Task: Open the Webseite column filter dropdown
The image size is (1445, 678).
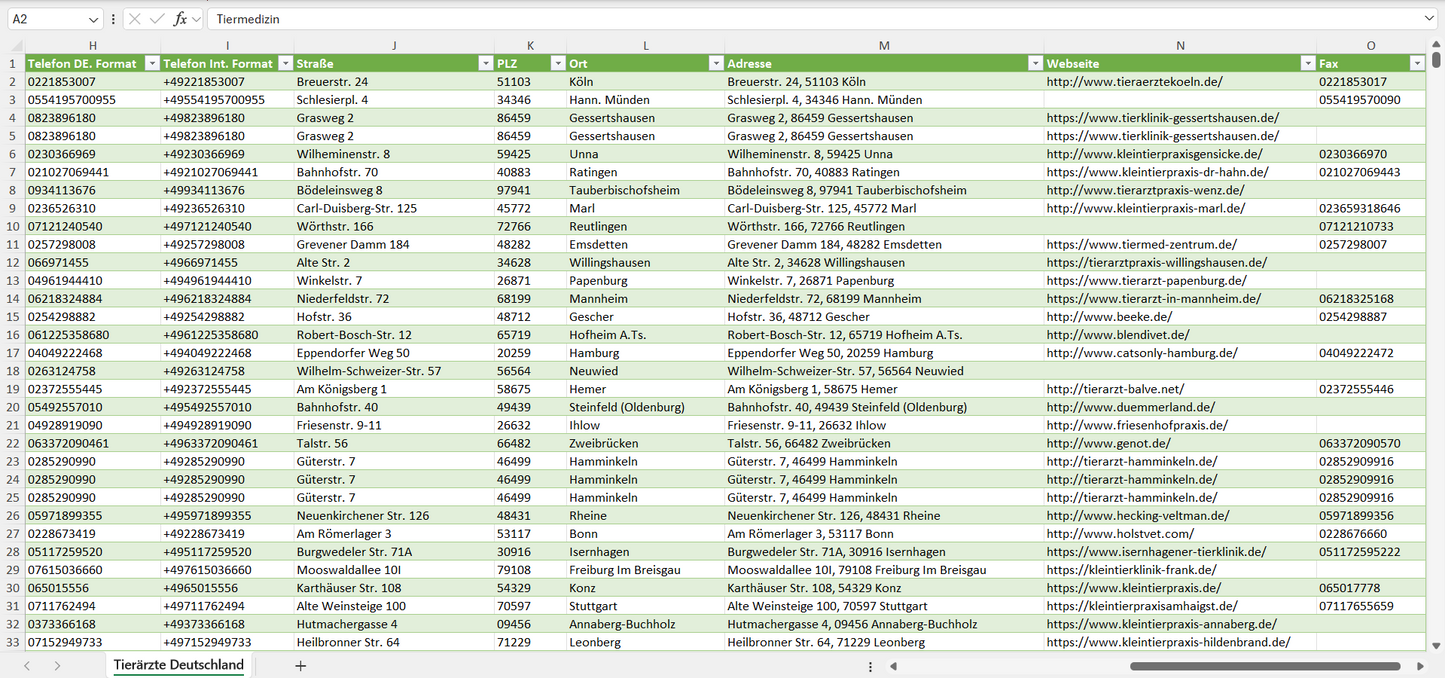Action: (1308, 63)
